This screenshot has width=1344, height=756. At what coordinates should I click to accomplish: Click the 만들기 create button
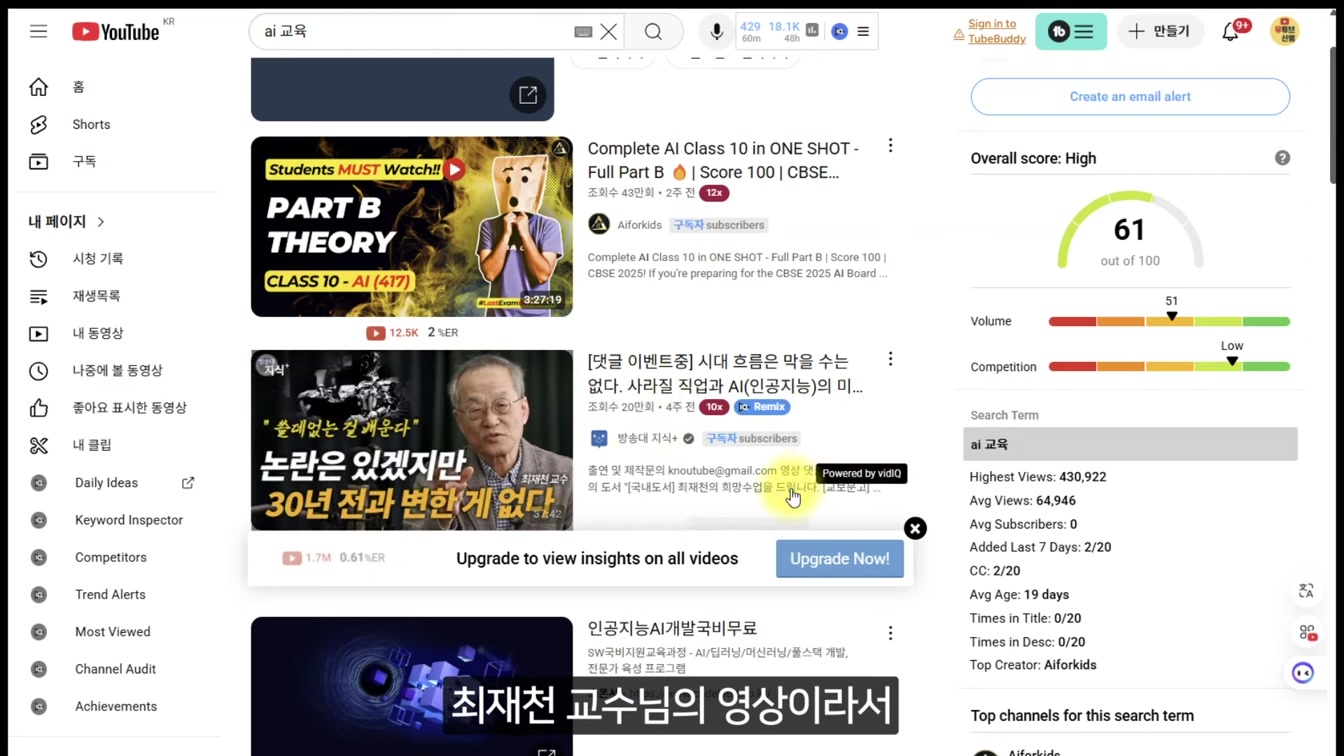click(x=1160, y=32)
